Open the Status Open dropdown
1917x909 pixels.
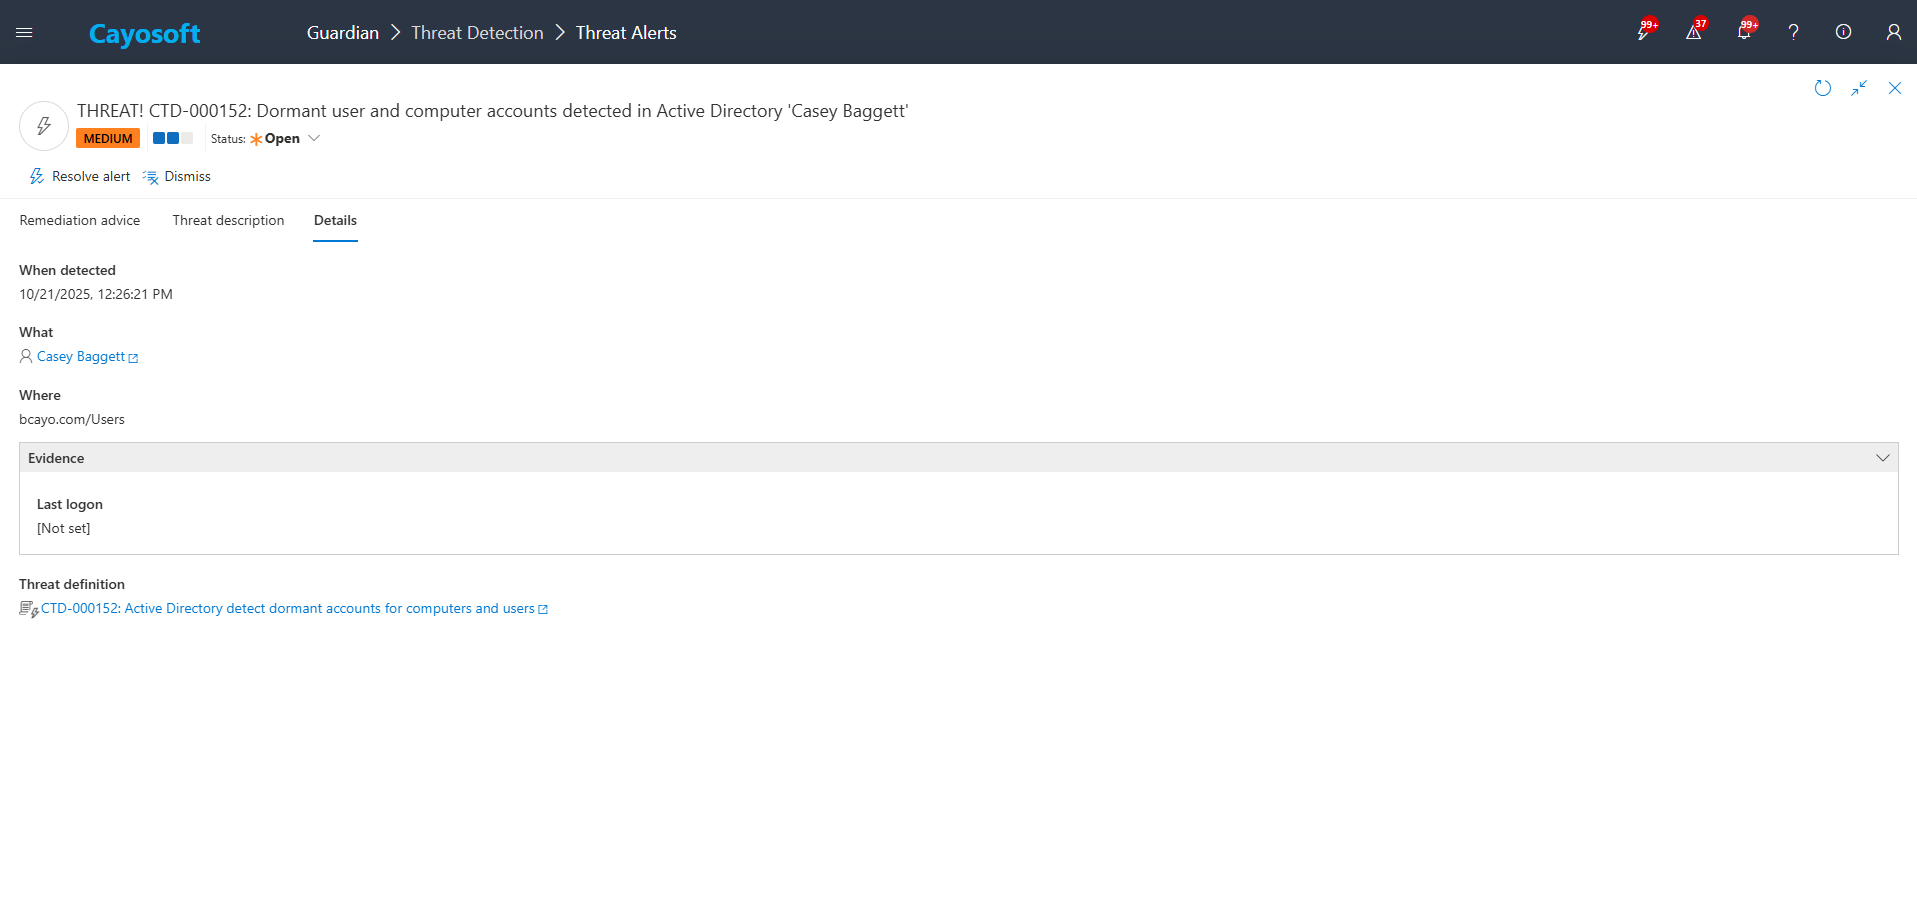[x=314, y=138]
